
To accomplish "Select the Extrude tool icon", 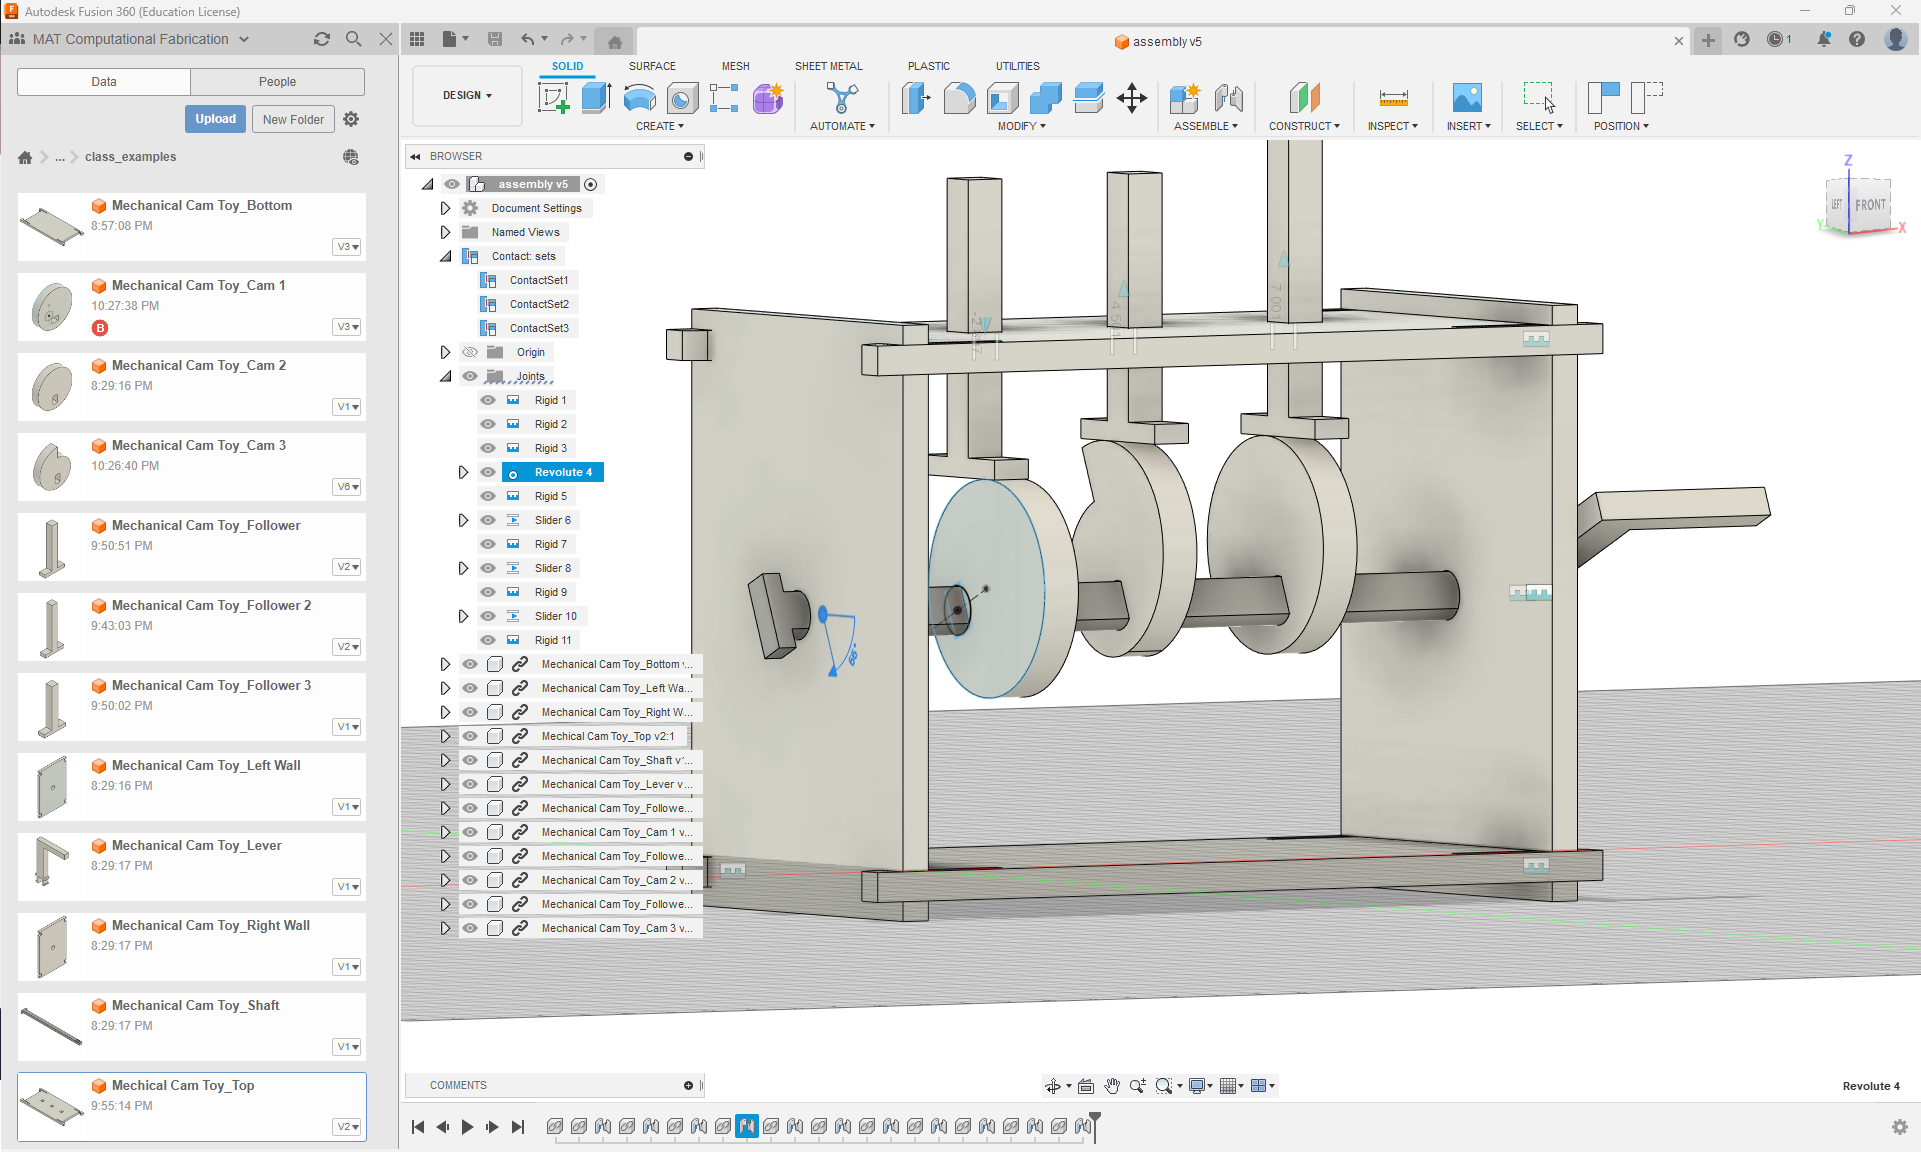I will (596, 98).
